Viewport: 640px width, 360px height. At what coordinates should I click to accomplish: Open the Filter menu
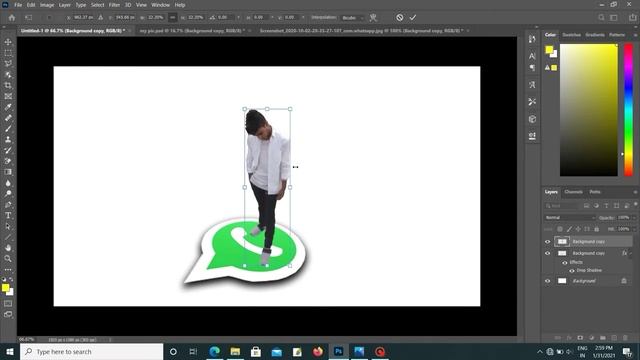pyautogui.click(x=114, y=5)
